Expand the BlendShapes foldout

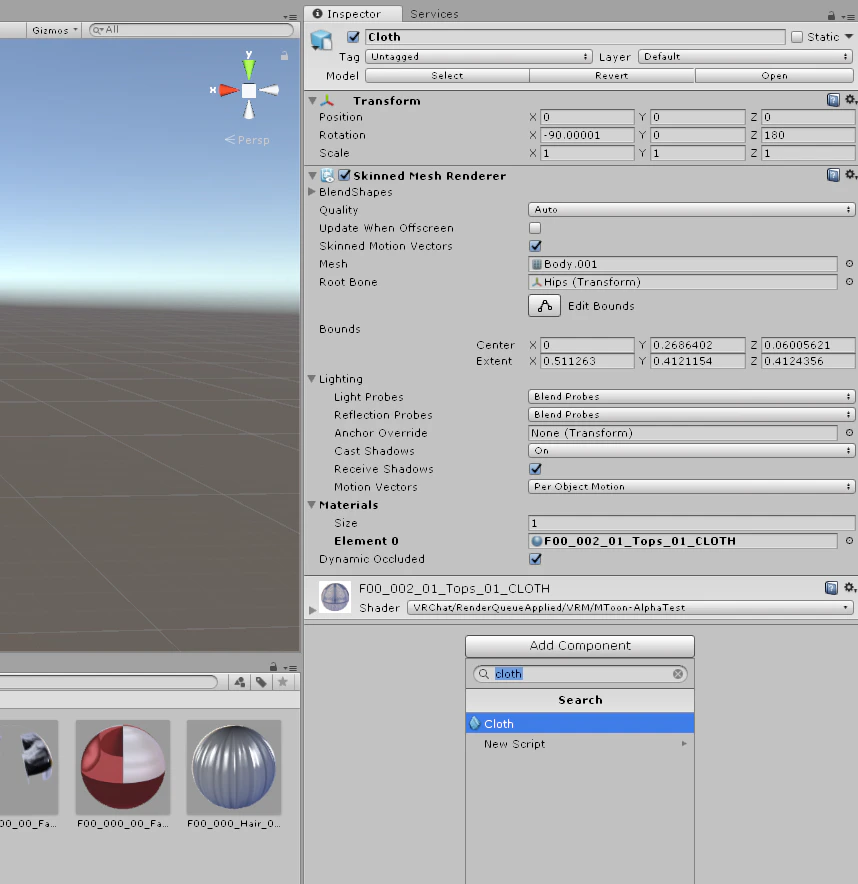(312, 192)
